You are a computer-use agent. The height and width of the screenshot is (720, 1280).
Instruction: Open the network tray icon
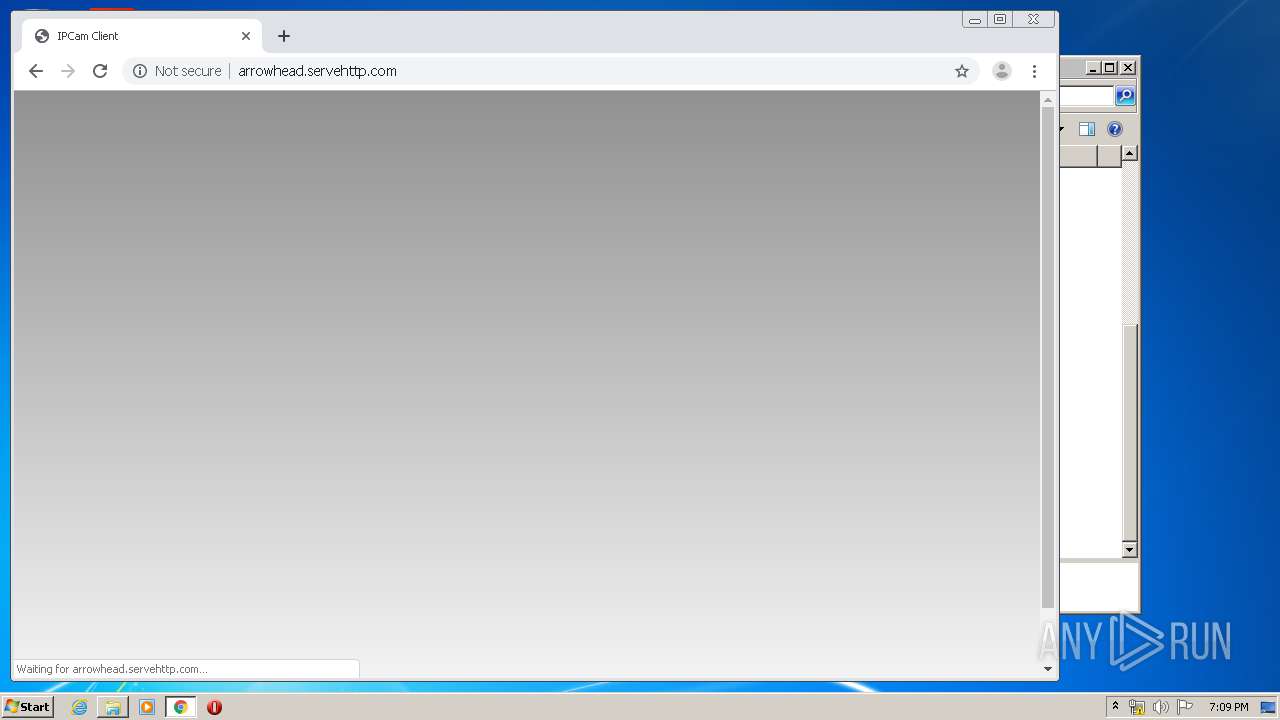click(1137, 707)
